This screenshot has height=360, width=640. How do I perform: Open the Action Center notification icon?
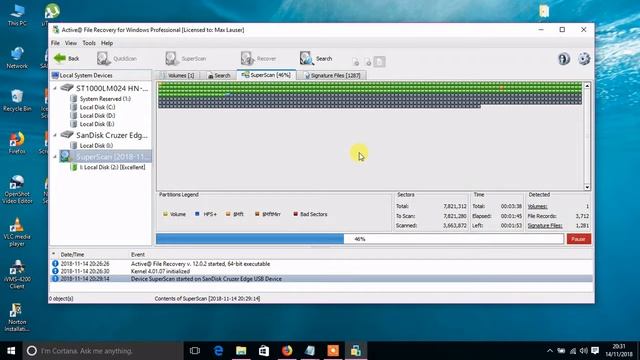point(595,351)
